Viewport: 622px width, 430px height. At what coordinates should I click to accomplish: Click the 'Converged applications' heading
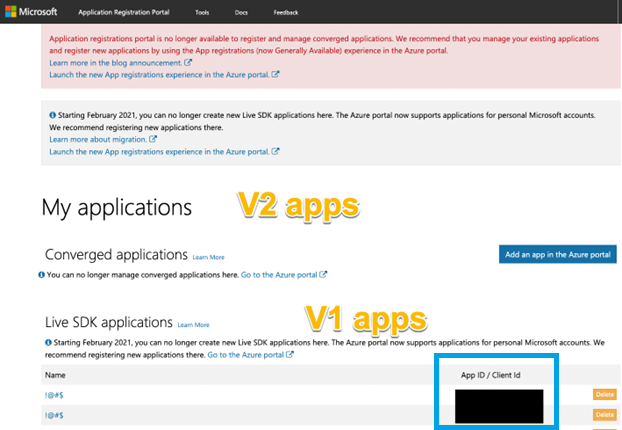click(116, 255)
